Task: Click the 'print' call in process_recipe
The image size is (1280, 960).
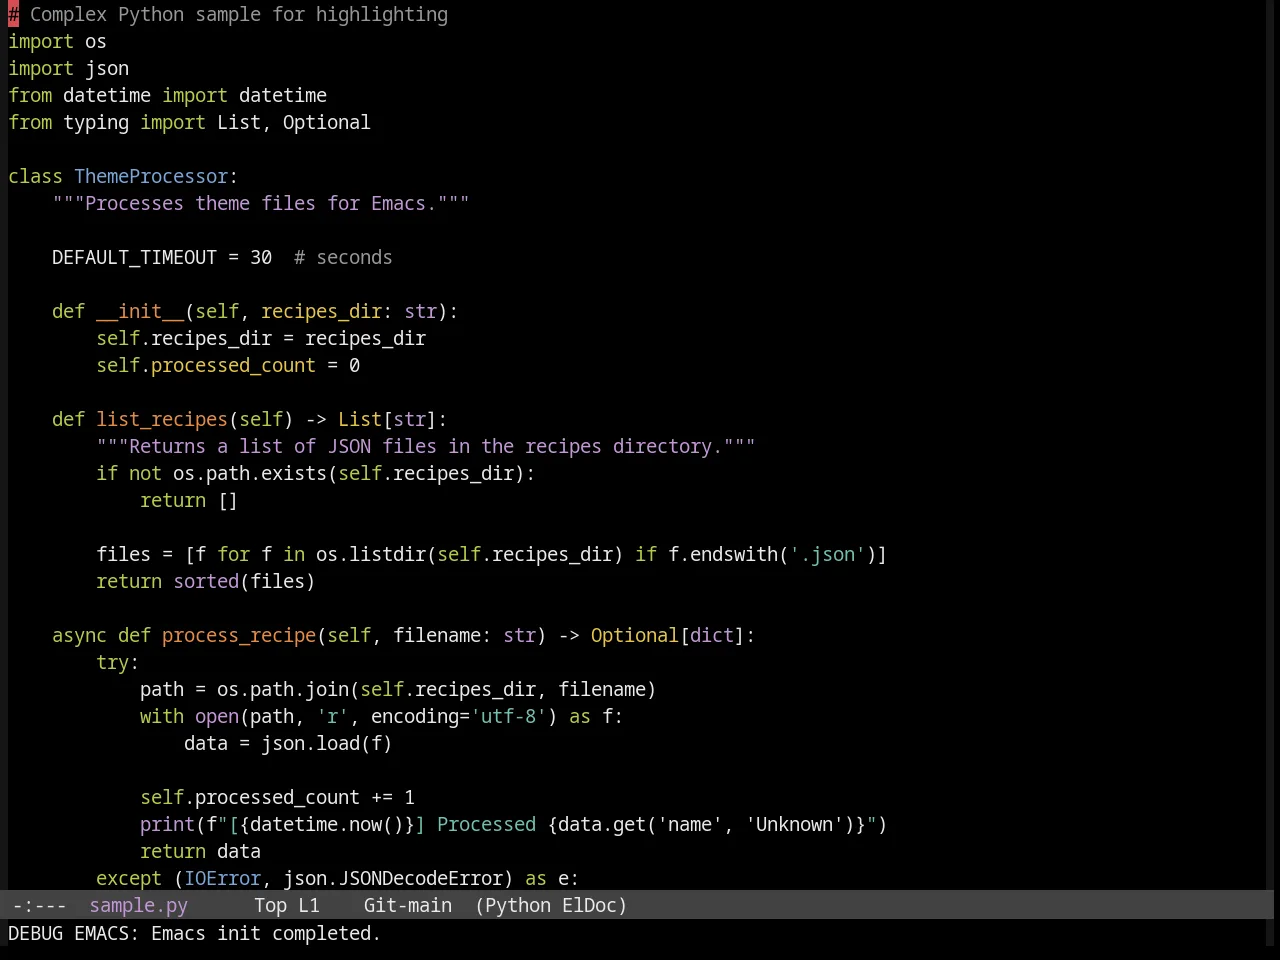Action: pyautogui.click(x=167, y=824)
